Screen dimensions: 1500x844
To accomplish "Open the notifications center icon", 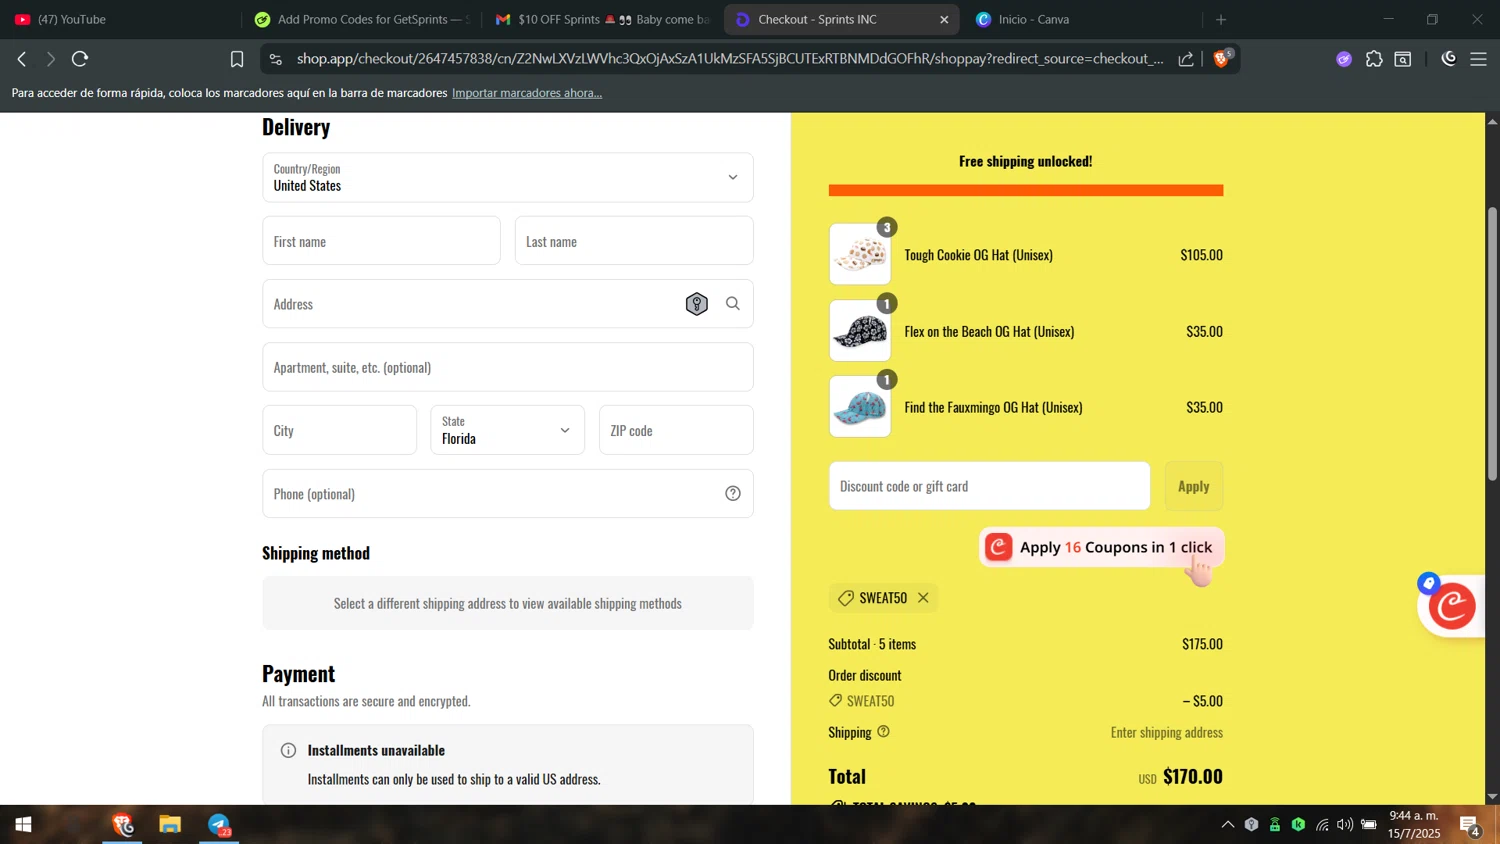I will [x=1469, y=826].
